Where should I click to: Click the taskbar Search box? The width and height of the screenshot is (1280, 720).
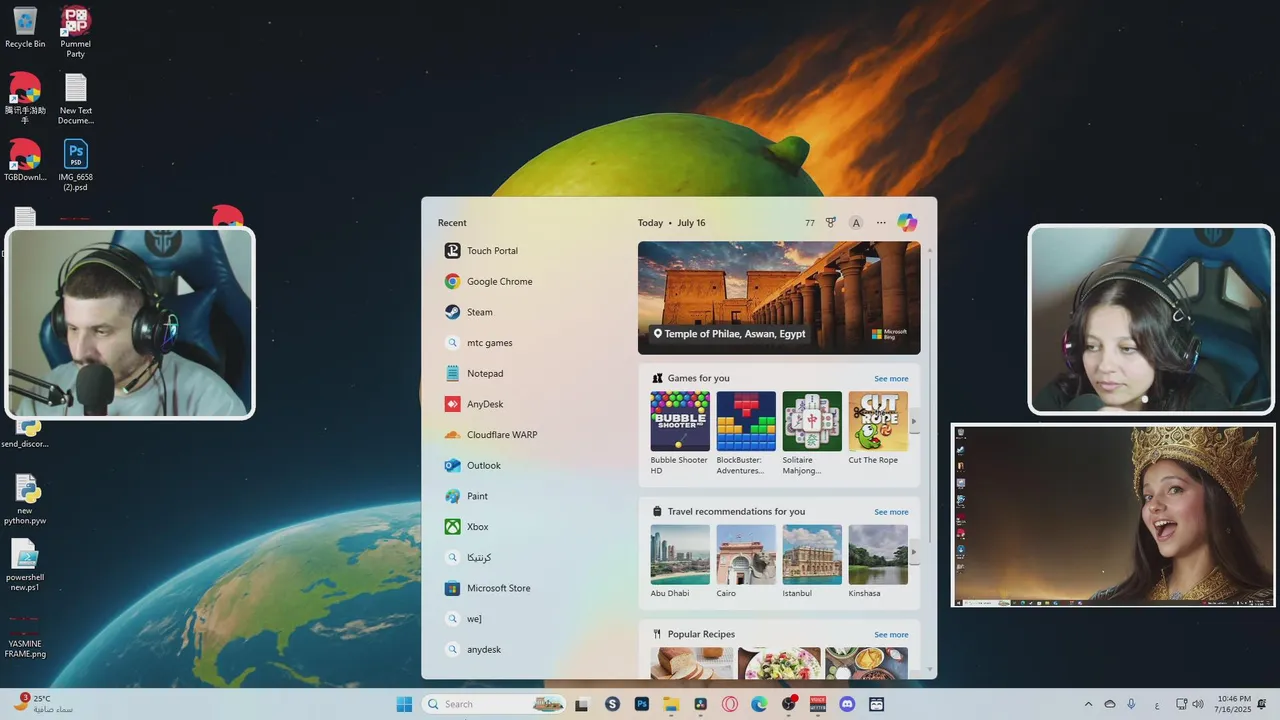click(493, 704)
